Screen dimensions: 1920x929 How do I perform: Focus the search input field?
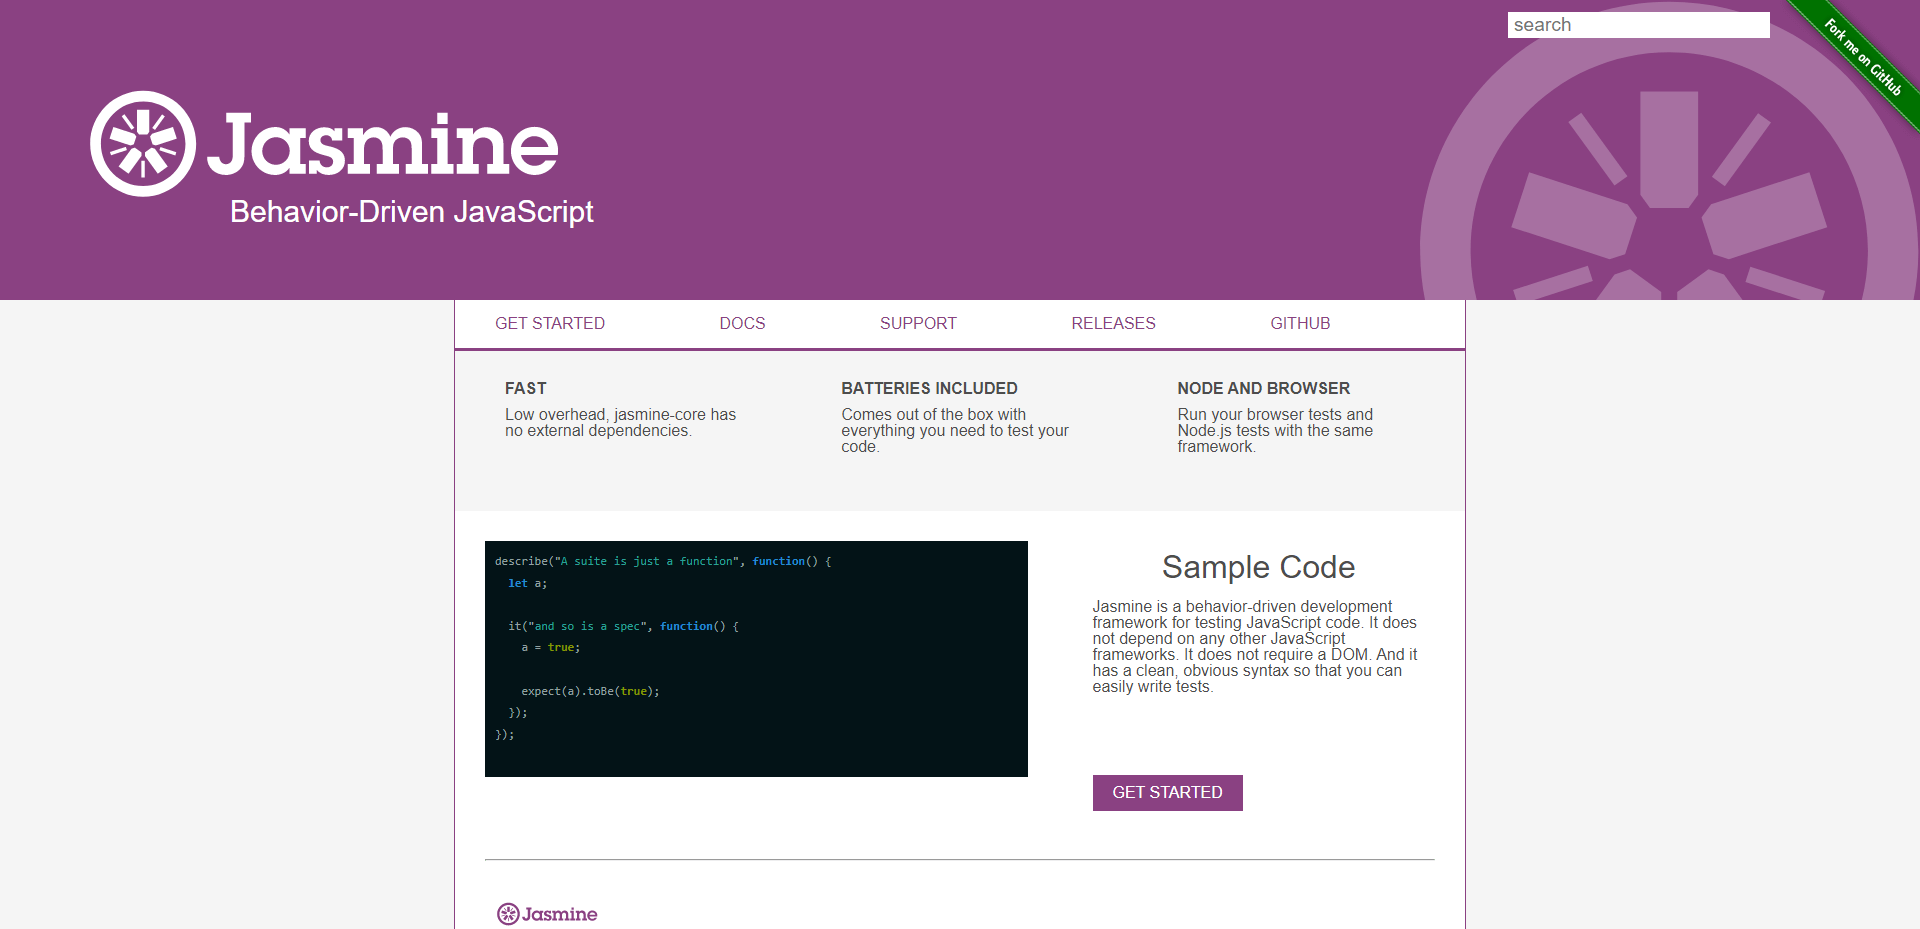(1638, 25)
